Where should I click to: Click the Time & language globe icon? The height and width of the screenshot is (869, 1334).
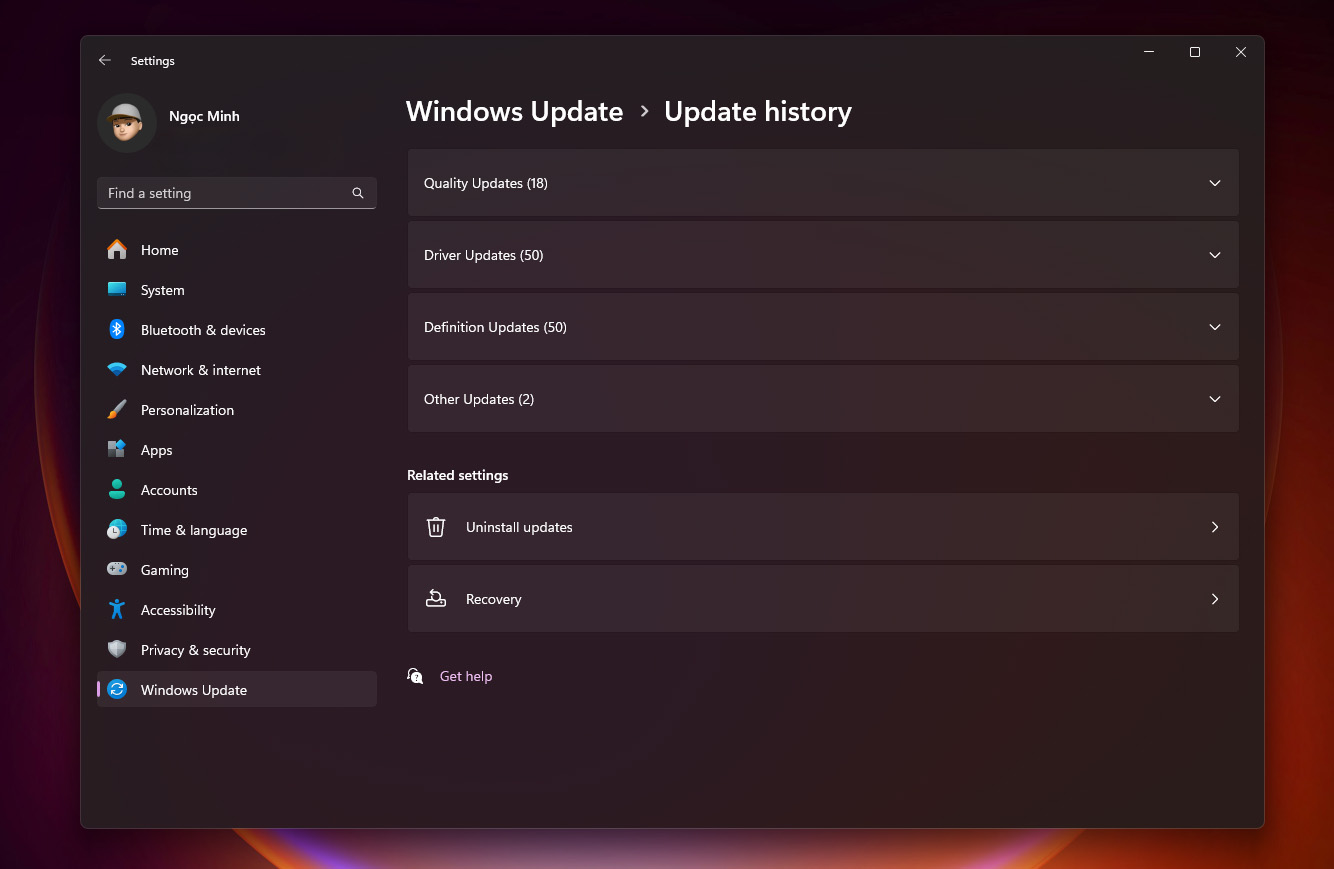tap(117, 529)
